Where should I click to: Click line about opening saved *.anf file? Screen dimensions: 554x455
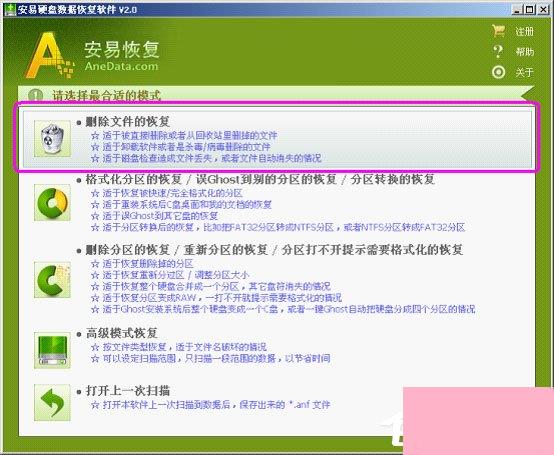pos(210,404)
